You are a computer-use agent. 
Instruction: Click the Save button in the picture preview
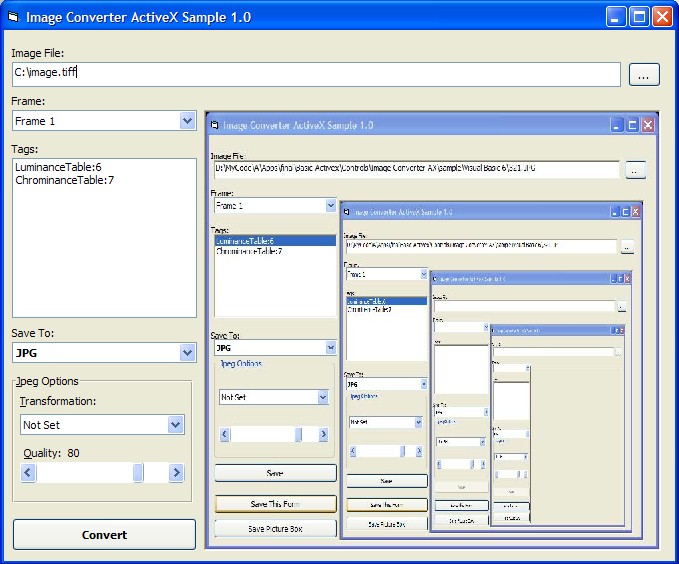click(x=275, y=473)
